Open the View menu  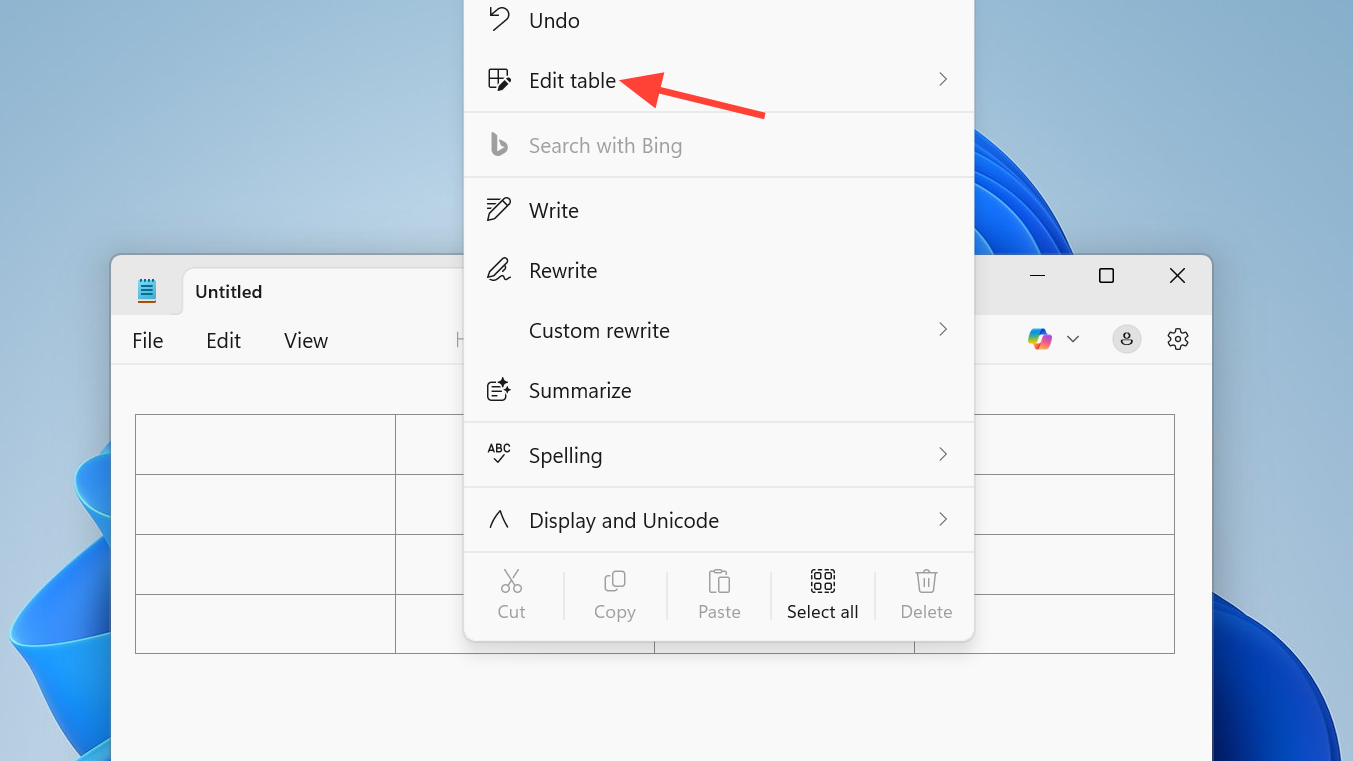click(305, 341)
